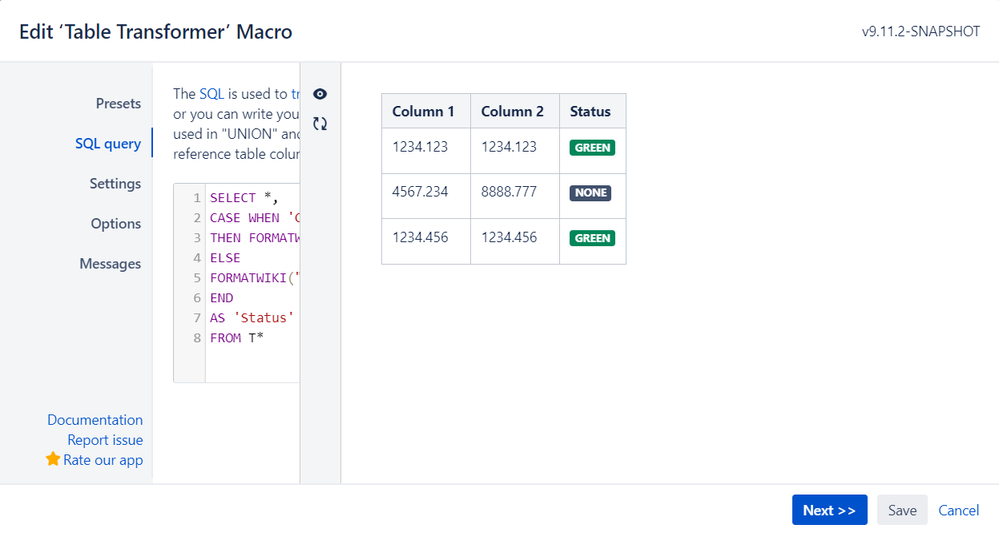Click the Rate our app link
Image resolution: width=999 pixels, height=534 pixels.
coord(103,460)
